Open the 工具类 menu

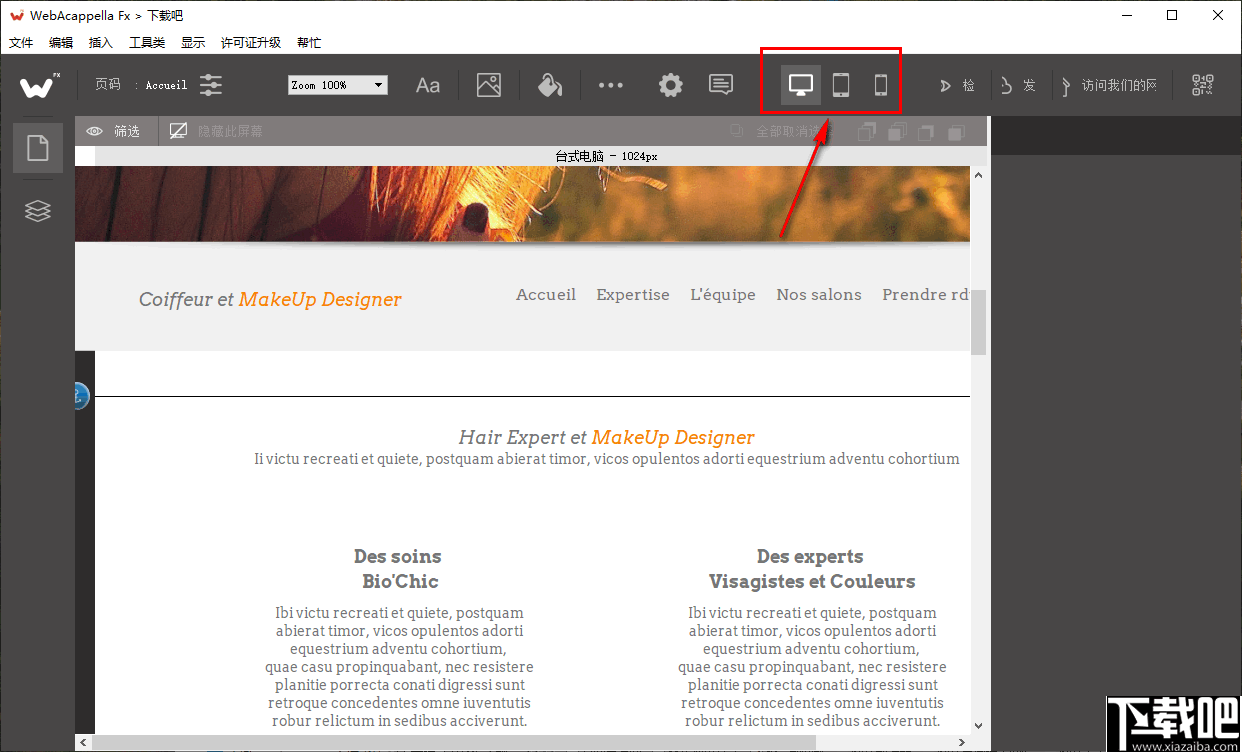pos(147,43)
